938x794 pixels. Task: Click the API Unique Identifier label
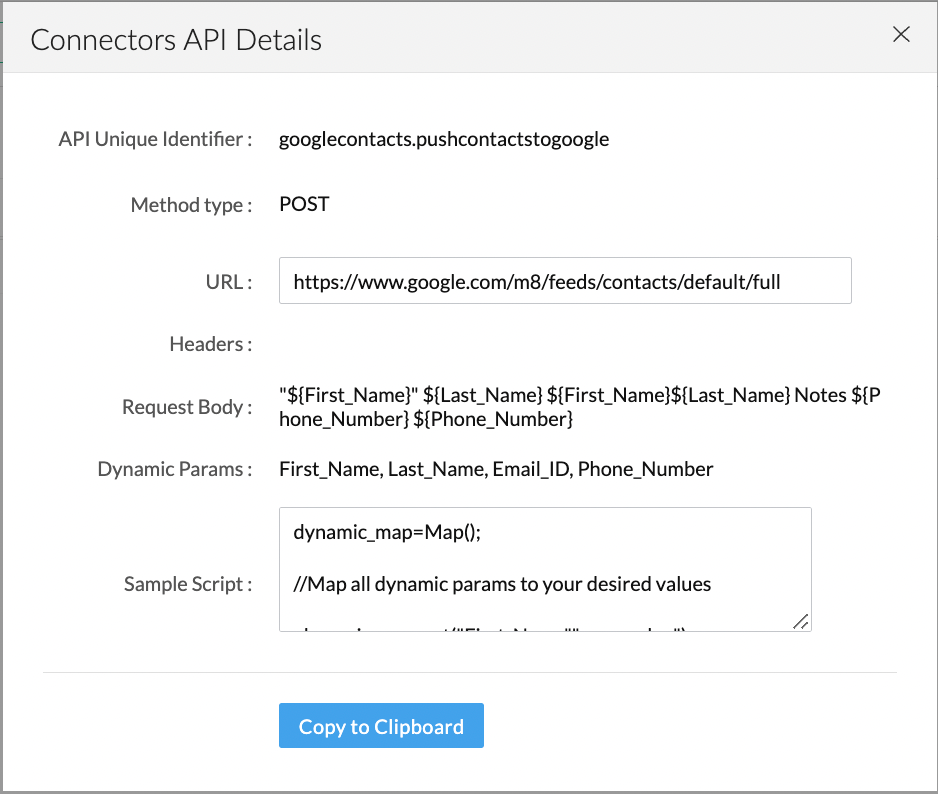pyautogui.click(x=155, y=139)
